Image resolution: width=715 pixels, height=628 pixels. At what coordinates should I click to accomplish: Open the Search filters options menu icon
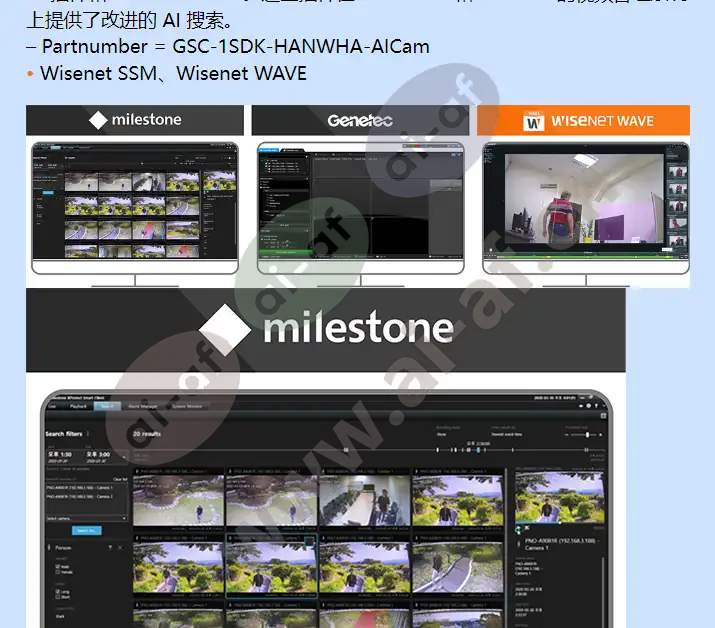(88, 434)
